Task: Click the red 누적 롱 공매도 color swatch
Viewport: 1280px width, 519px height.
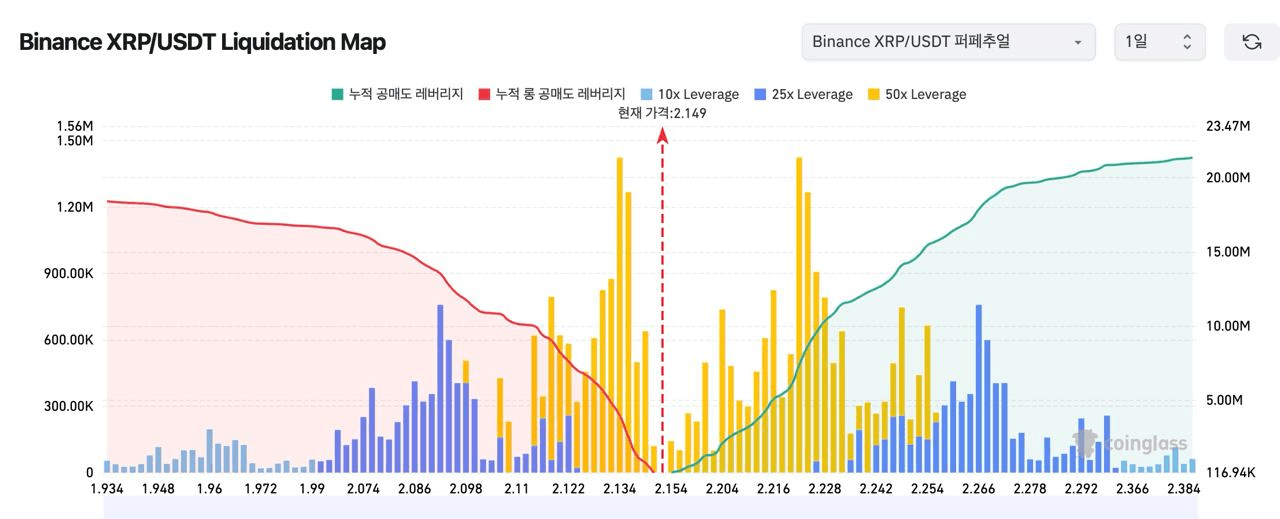Action: 484,94
